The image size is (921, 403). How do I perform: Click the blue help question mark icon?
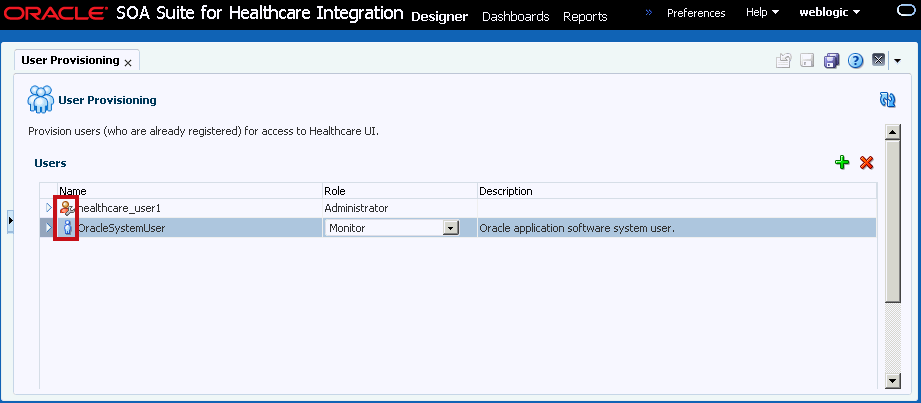[856, 61]
